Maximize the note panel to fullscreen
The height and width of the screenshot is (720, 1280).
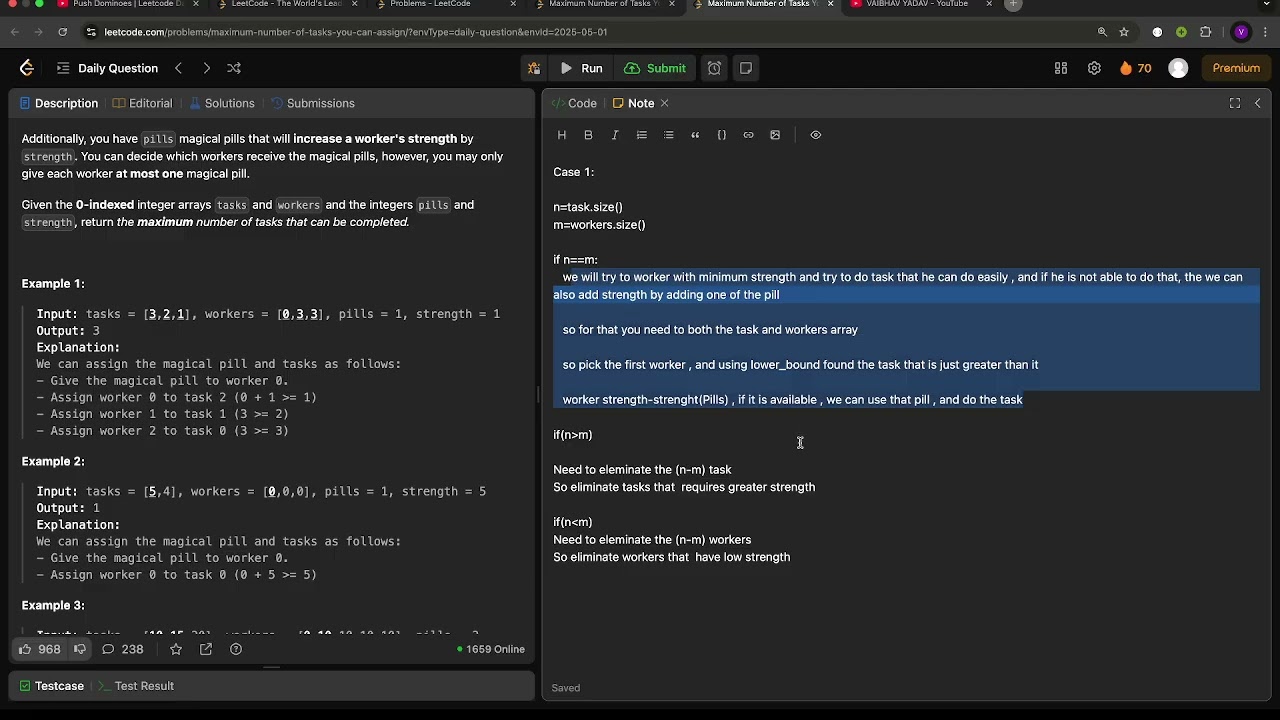1235,103
